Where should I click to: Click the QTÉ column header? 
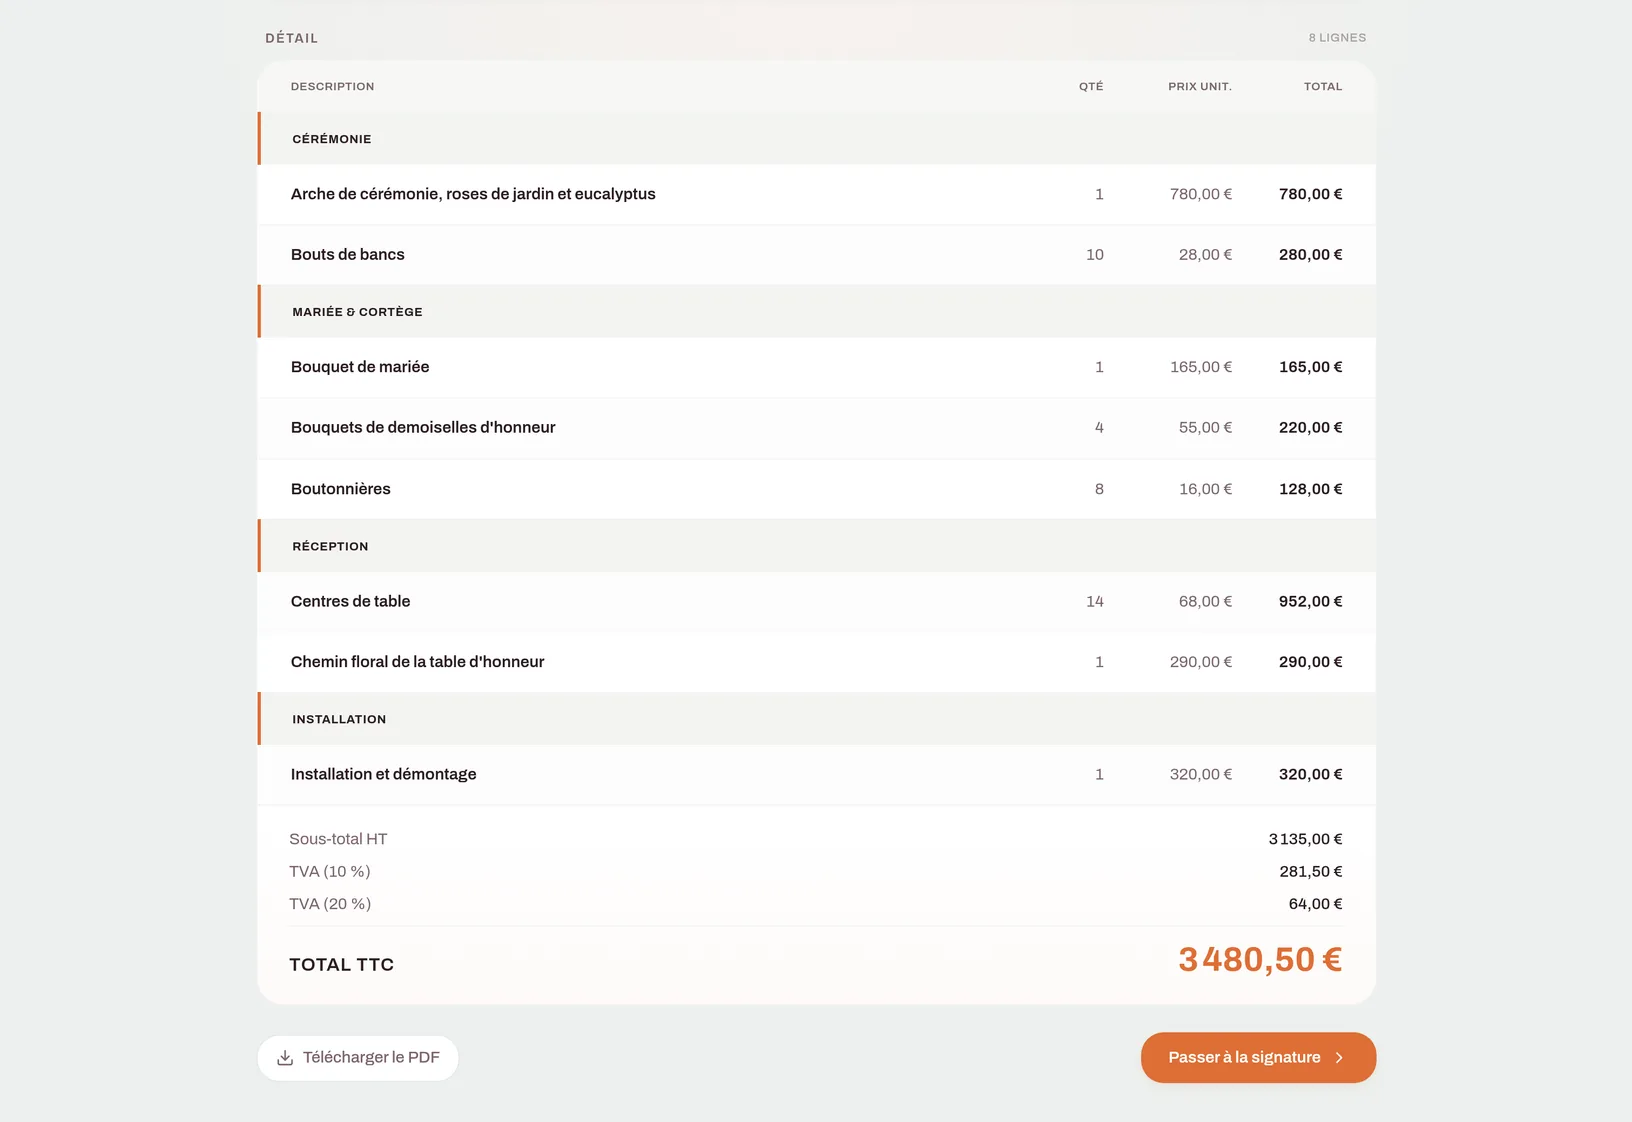coord(1091,87)
